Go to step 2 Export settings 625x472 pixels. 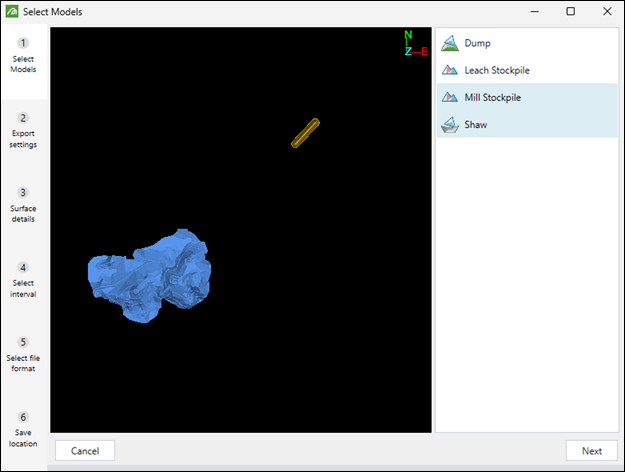click(23, 130)
